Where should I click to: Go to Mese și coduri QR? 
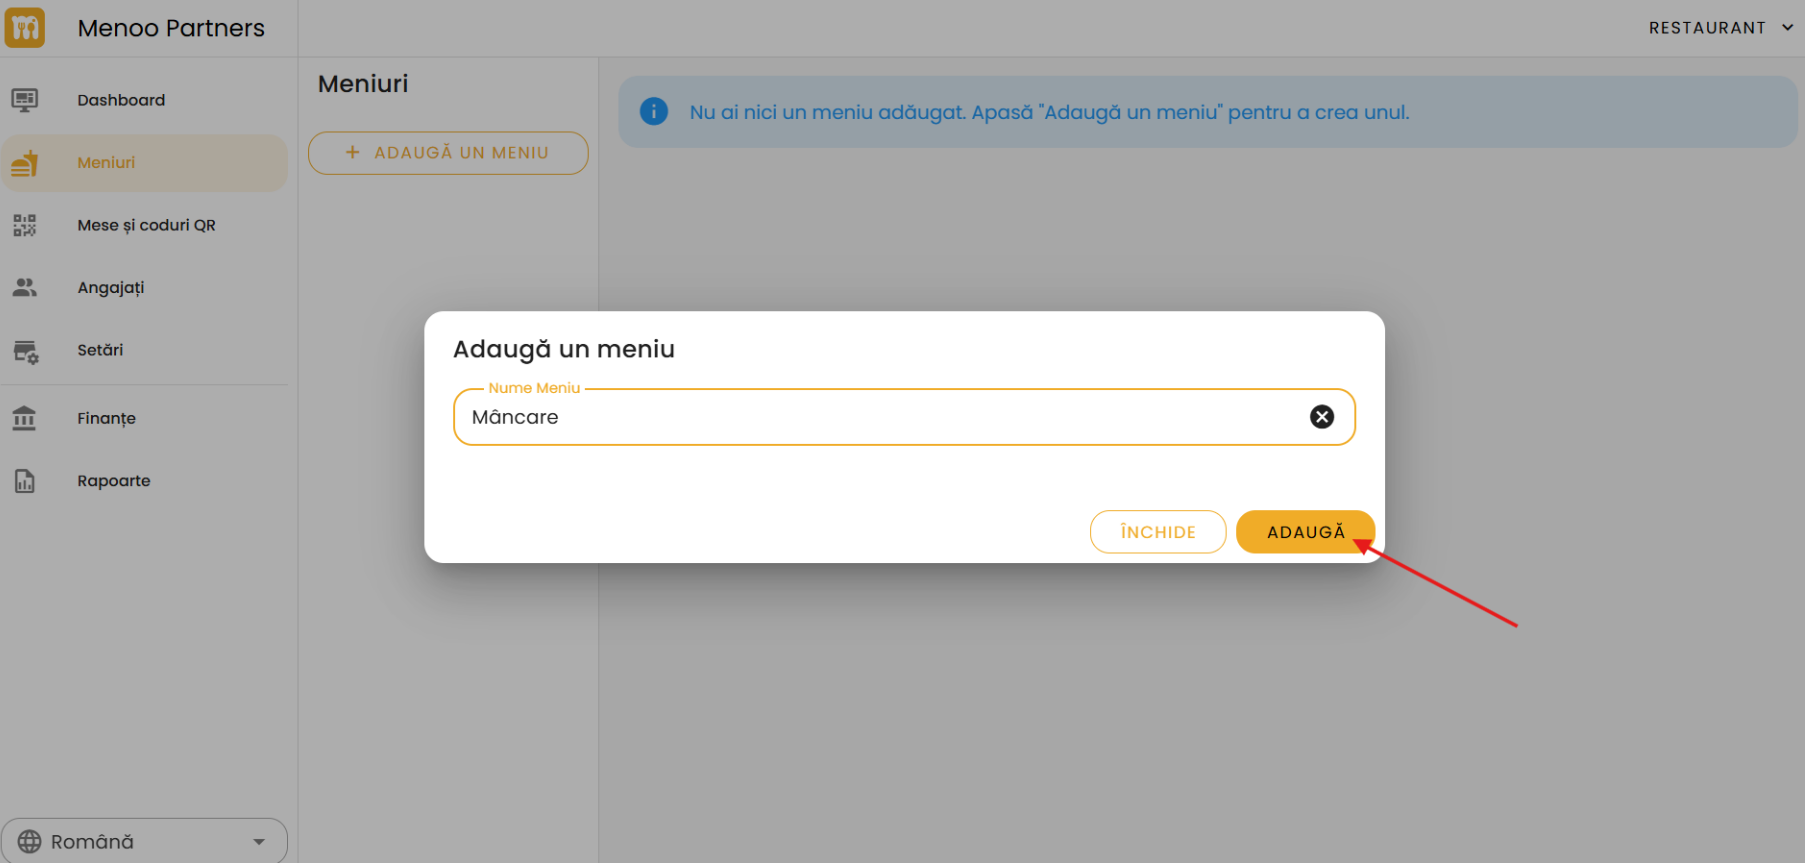point(146,225)
